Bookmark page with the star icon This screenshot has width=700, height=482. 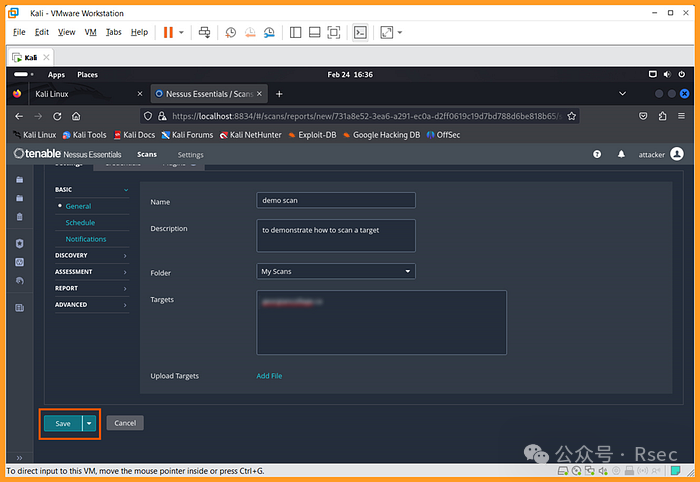571,116
